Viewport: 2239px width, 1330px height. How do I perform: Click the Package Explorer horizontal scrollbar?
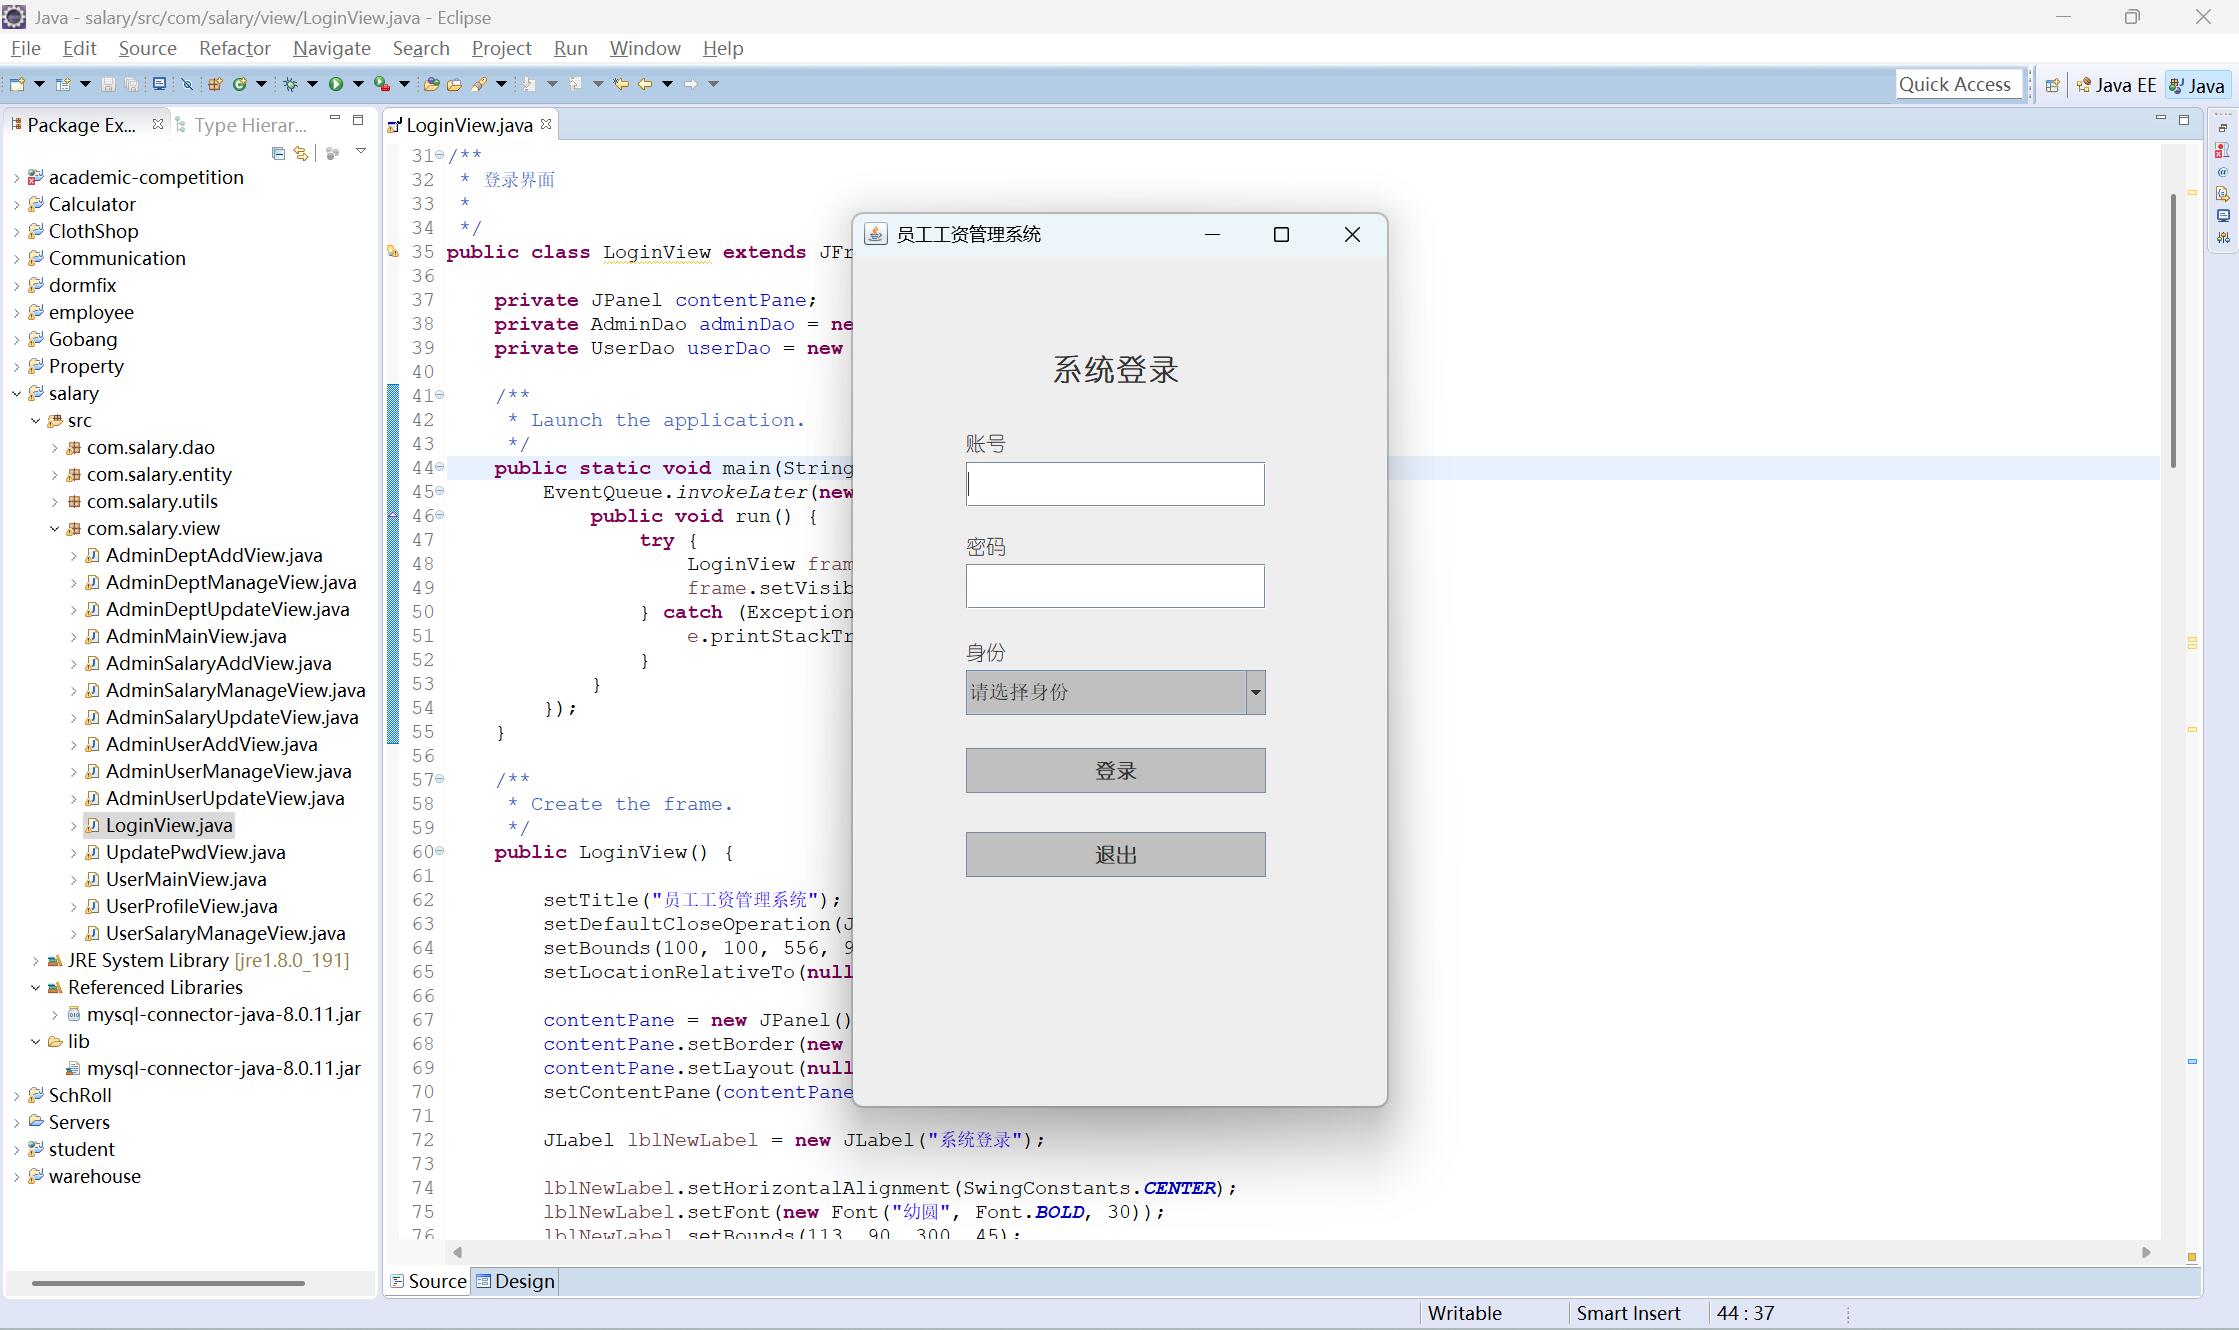point(168,1282)
